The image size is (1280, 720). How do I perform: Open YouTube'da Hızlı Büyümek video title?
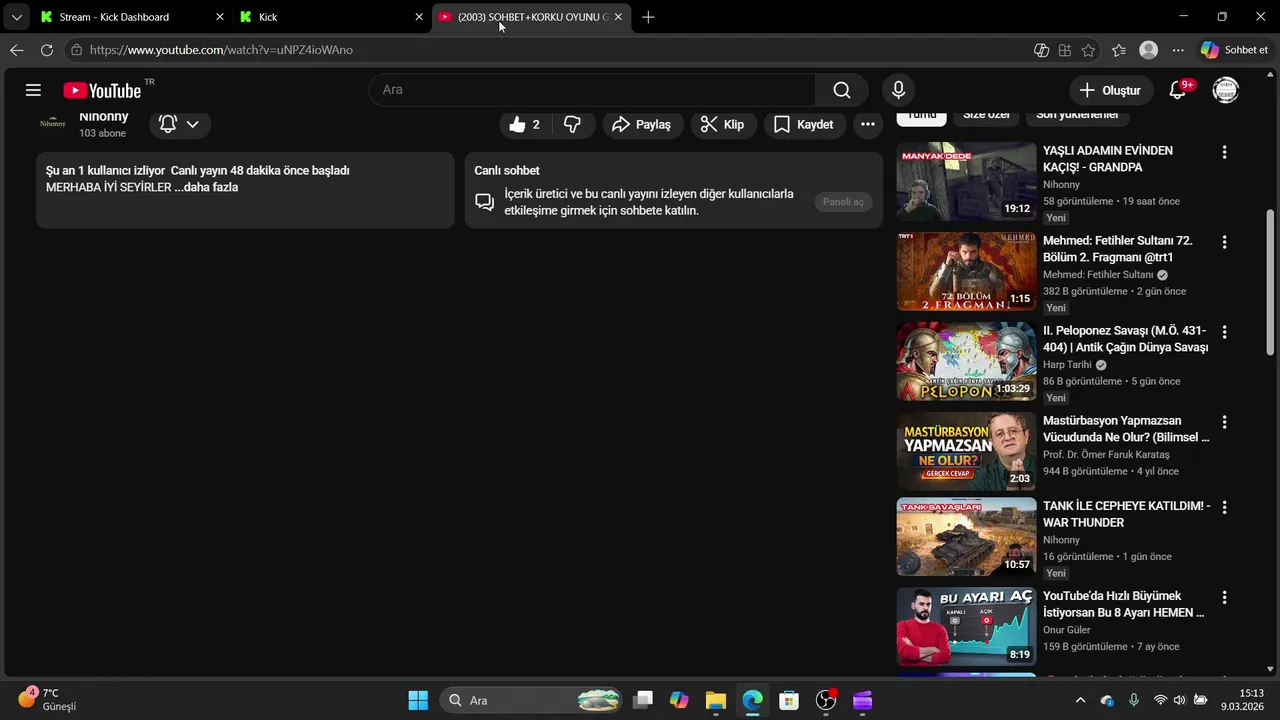pyautogui.click(x=1123, y=604)
